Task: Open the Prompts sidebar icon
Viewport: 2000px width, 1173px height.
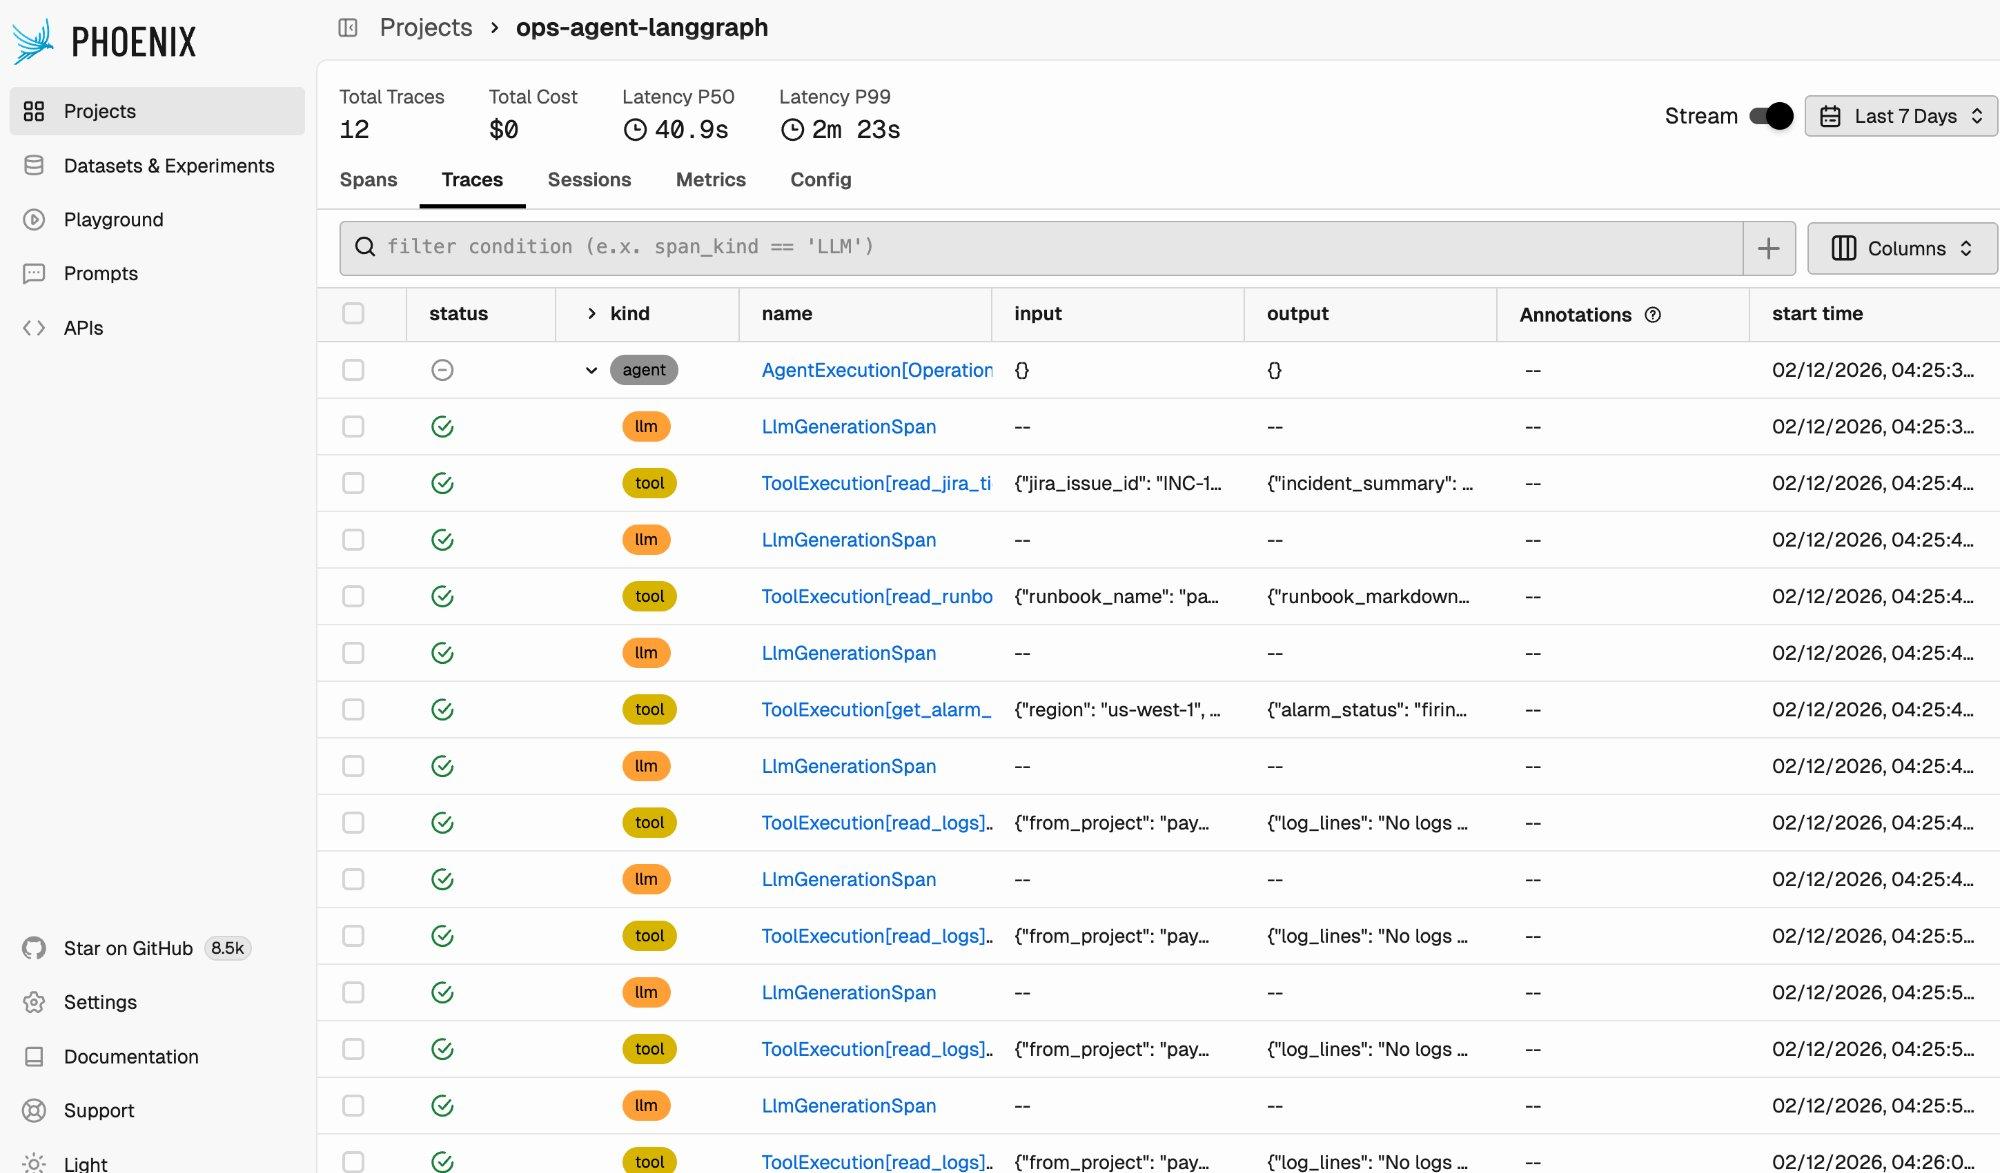Action: click(34, 274)
